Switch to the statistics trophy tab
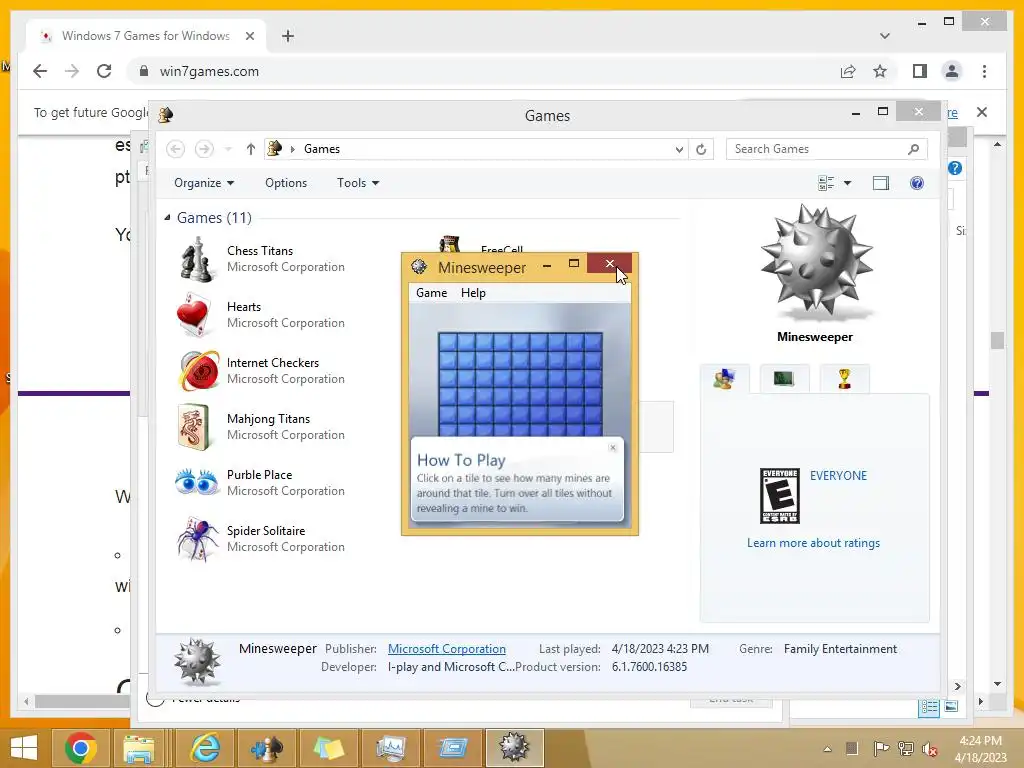This screenshot has height=768, width=1024. 844,379
